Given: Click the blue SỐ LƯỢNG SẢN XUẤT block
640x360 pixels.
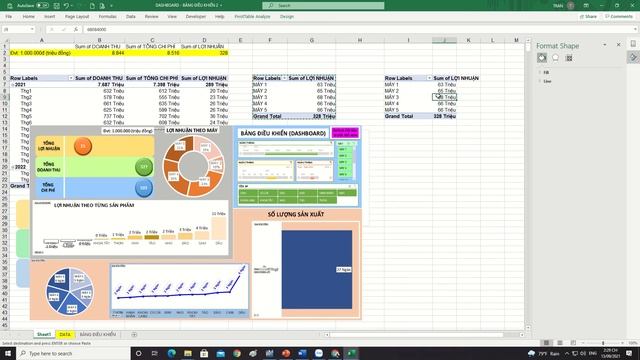Looking at the screenshot, I should click(317, 269).
